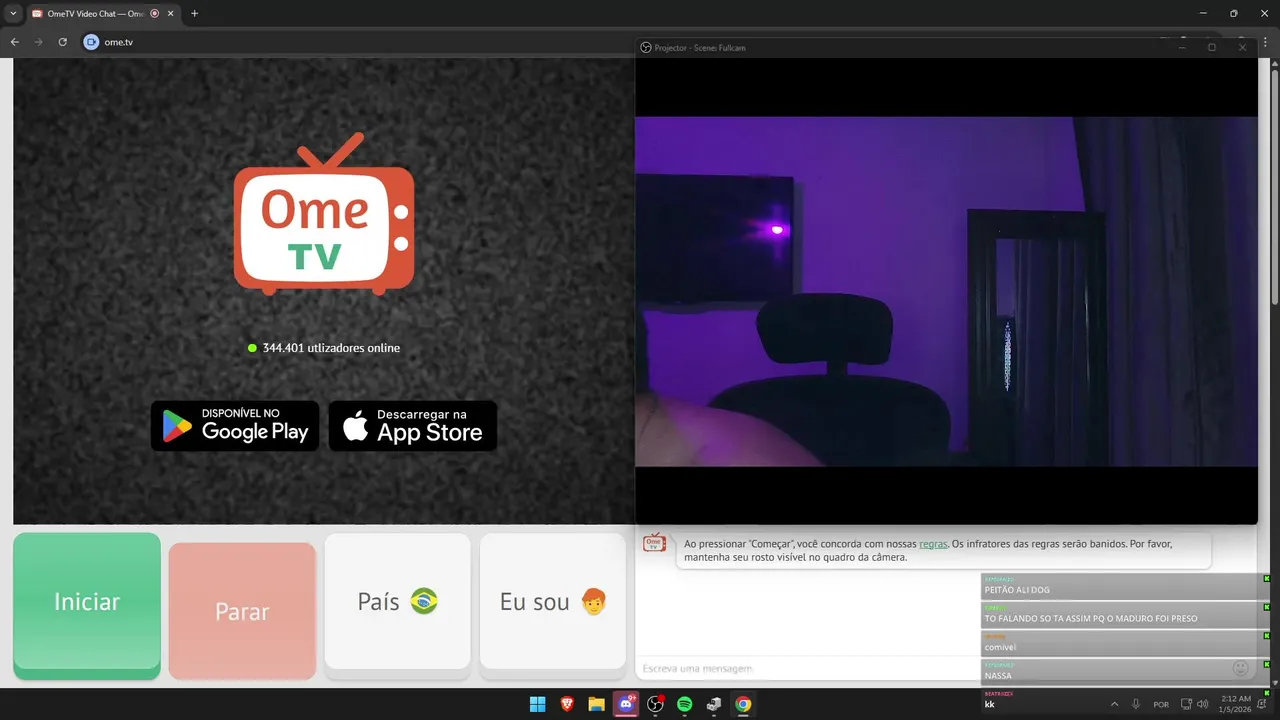Viewport: 1280px width, 720px height.
Task: Open Brave browser from taskbar
Action: [x=567, y=704]
